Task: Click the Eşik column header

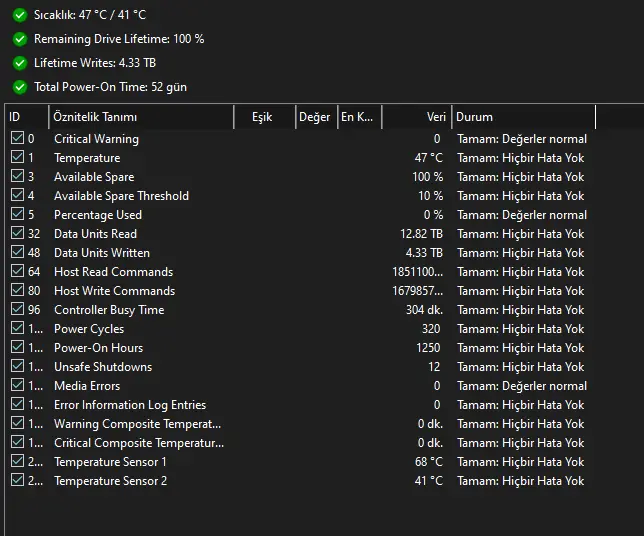Action: (265, 117)
